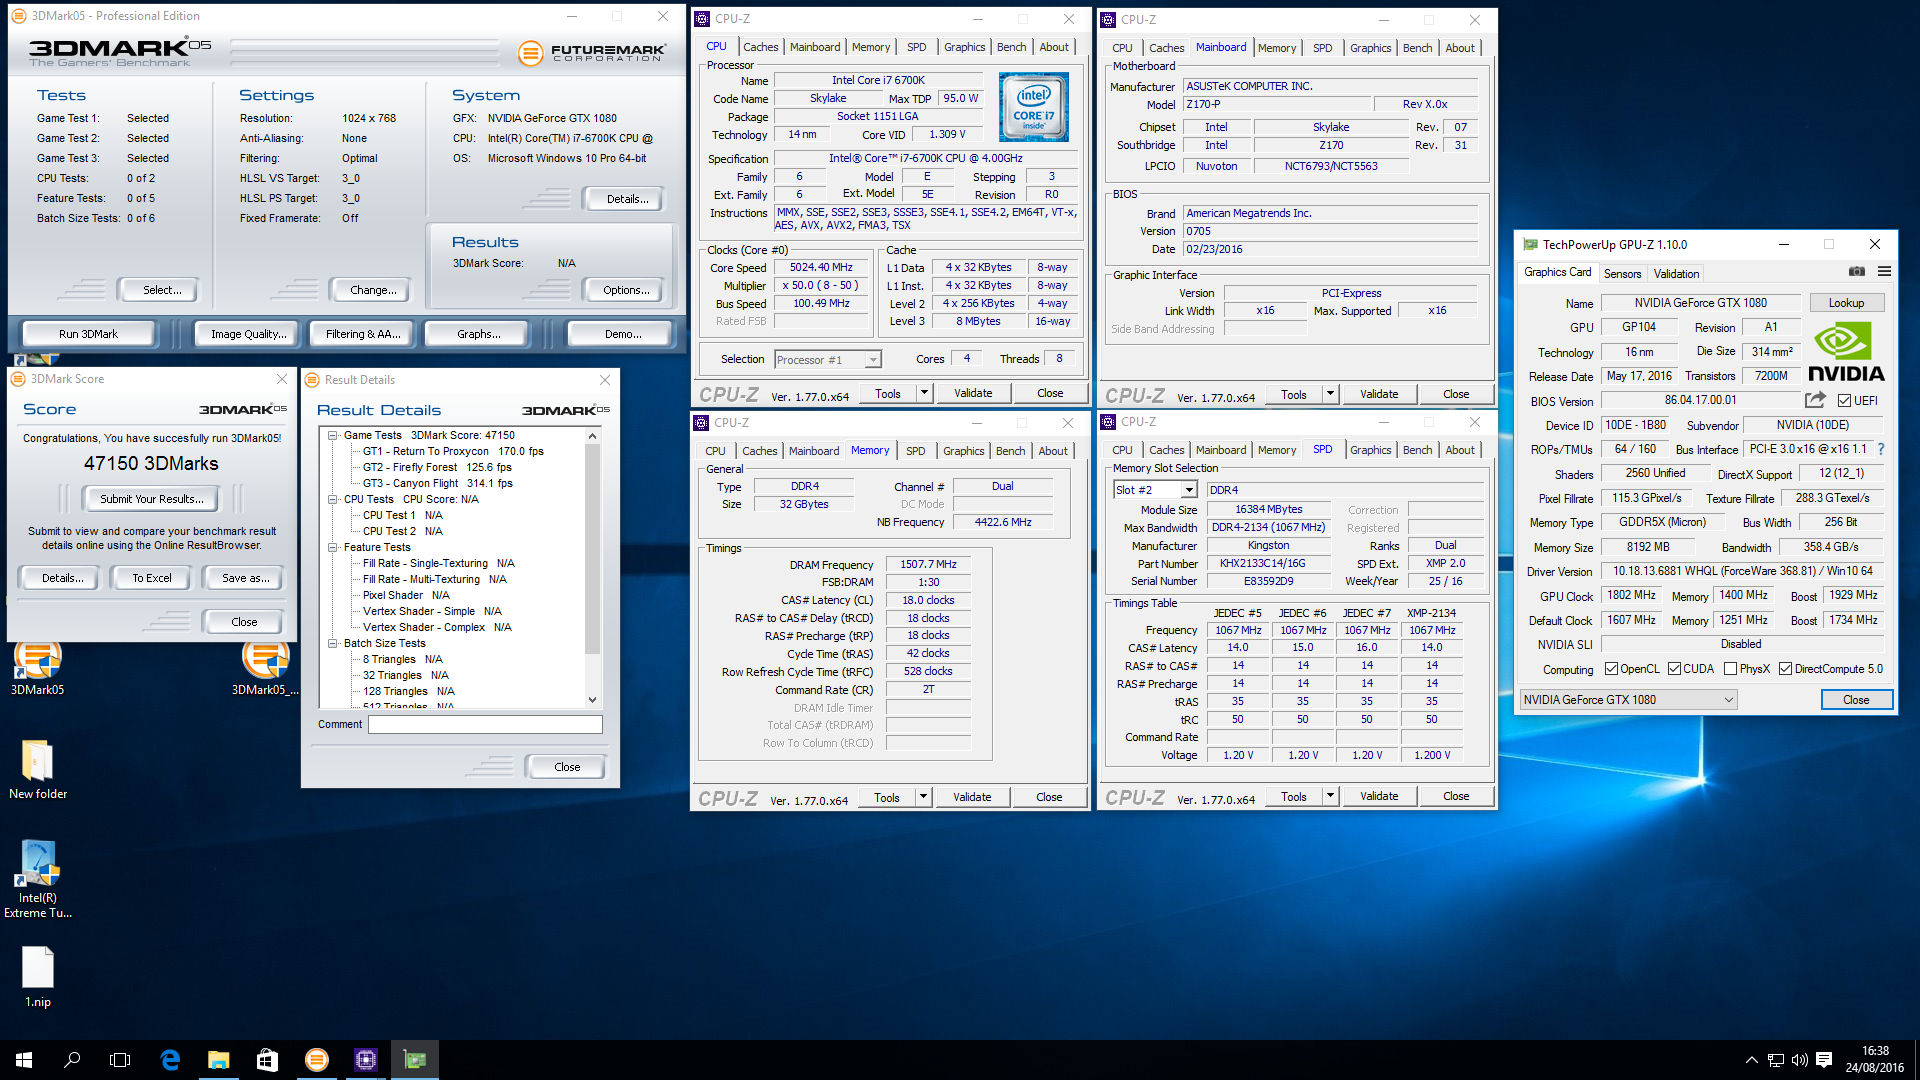Toggle the DirectCompute 5.0 checkbox
The image size is (1920, 1080).
[x=1785, y=669]
